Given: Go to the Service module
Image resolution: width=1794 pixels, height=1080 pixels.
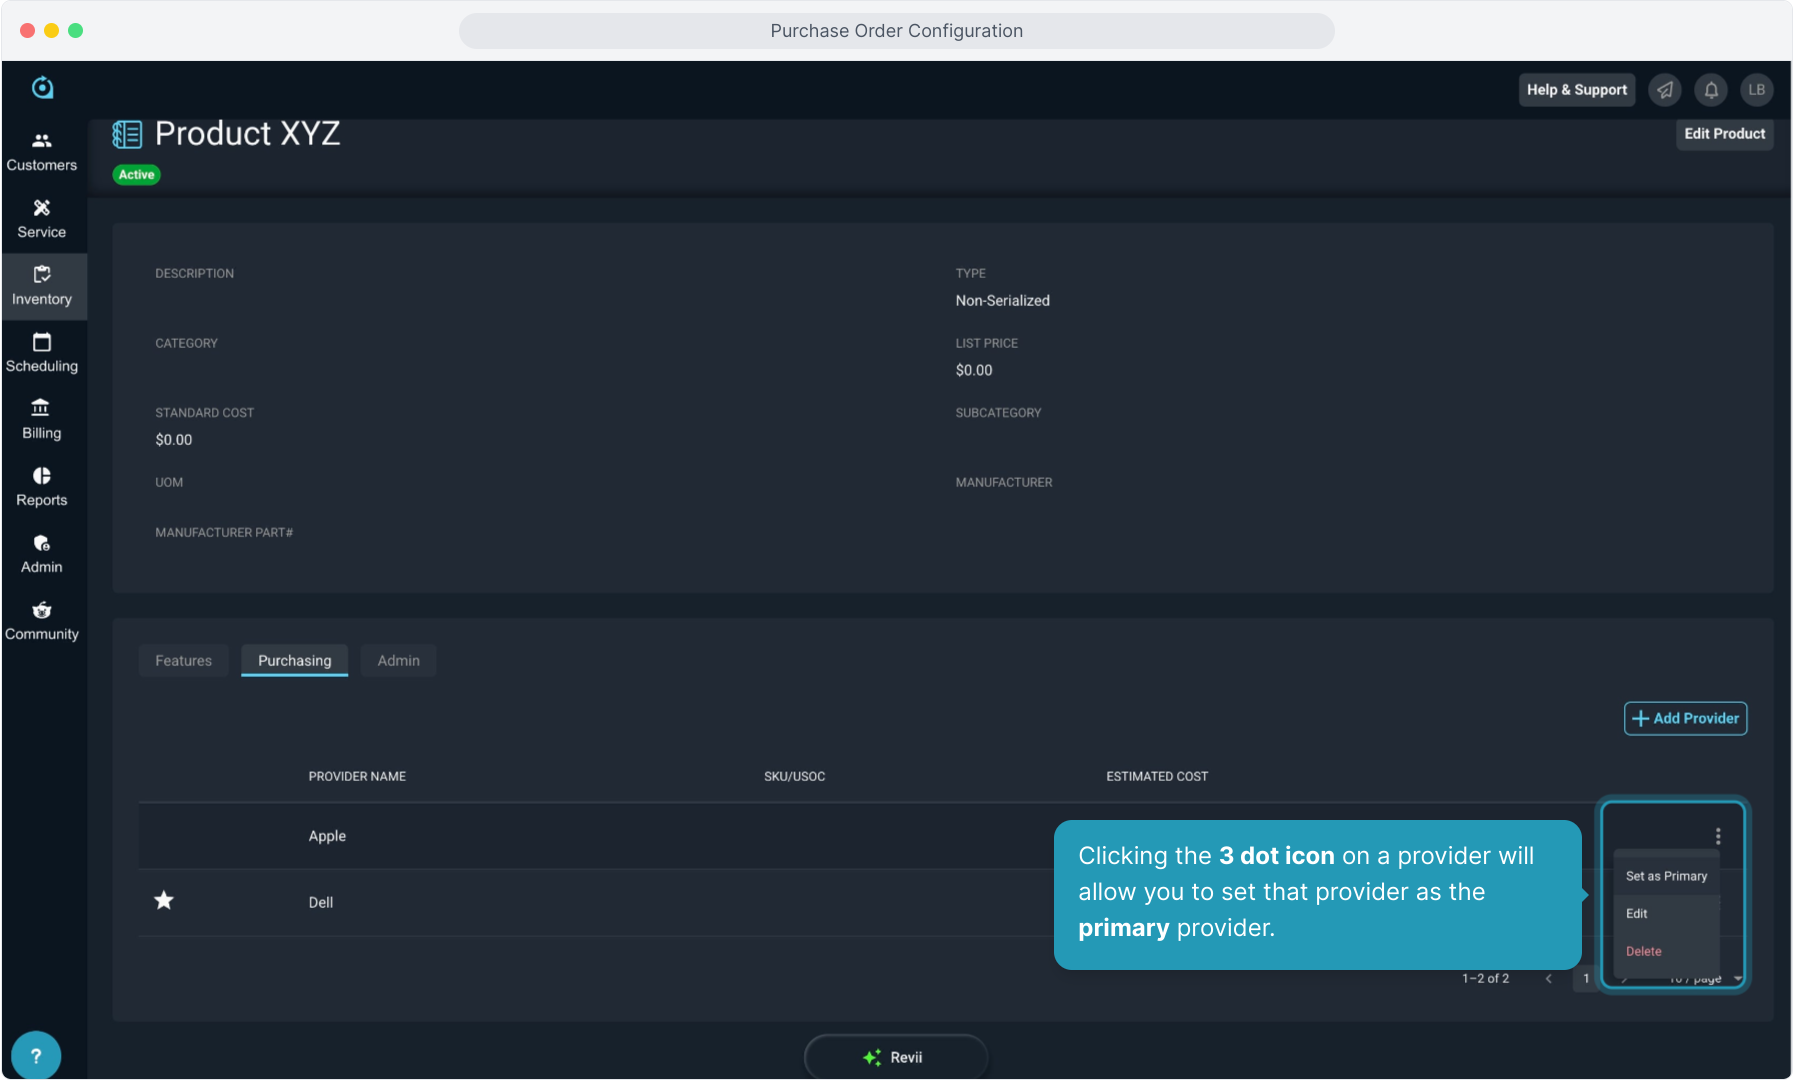Looking at the screenshot, I should coord(42,219).
